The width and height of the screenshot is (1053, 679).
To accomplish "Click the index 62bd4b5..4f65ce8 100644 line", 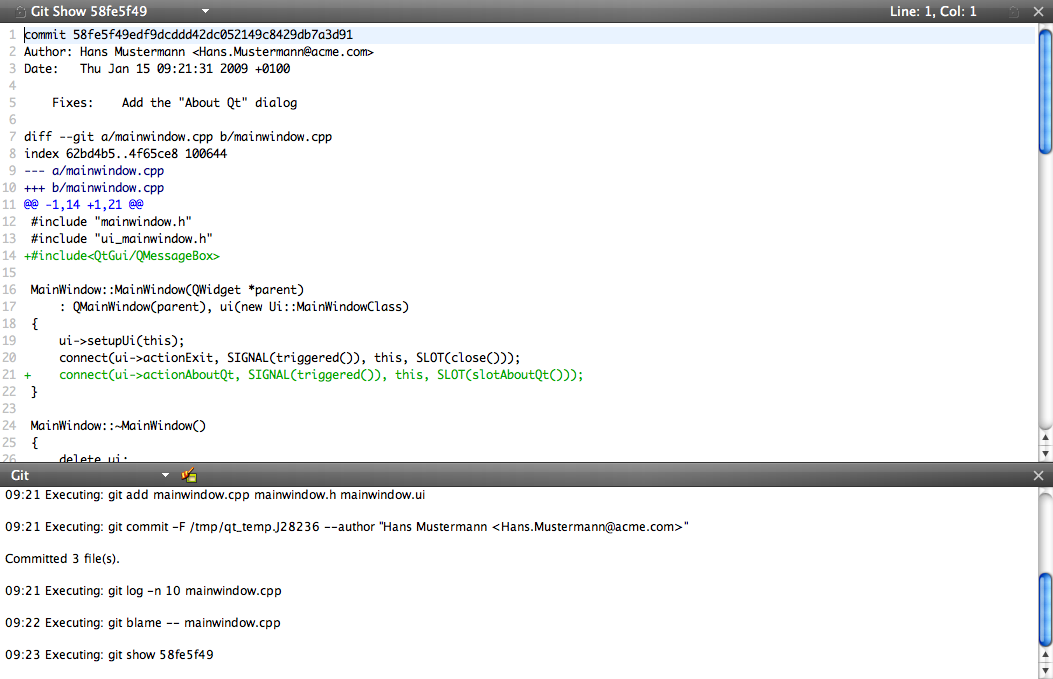I will 126,154.
